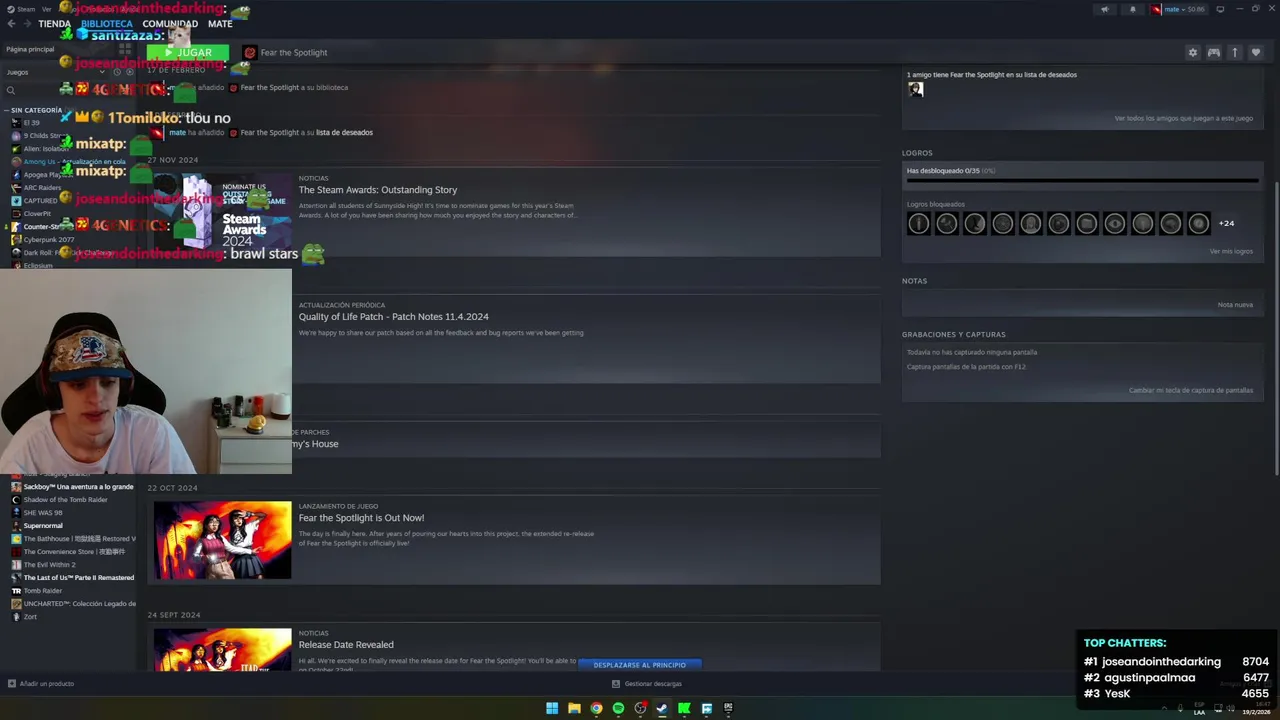Show all 24 more locked achievements
Screen dimensions: 1280x720
[x=1226, y=223]
